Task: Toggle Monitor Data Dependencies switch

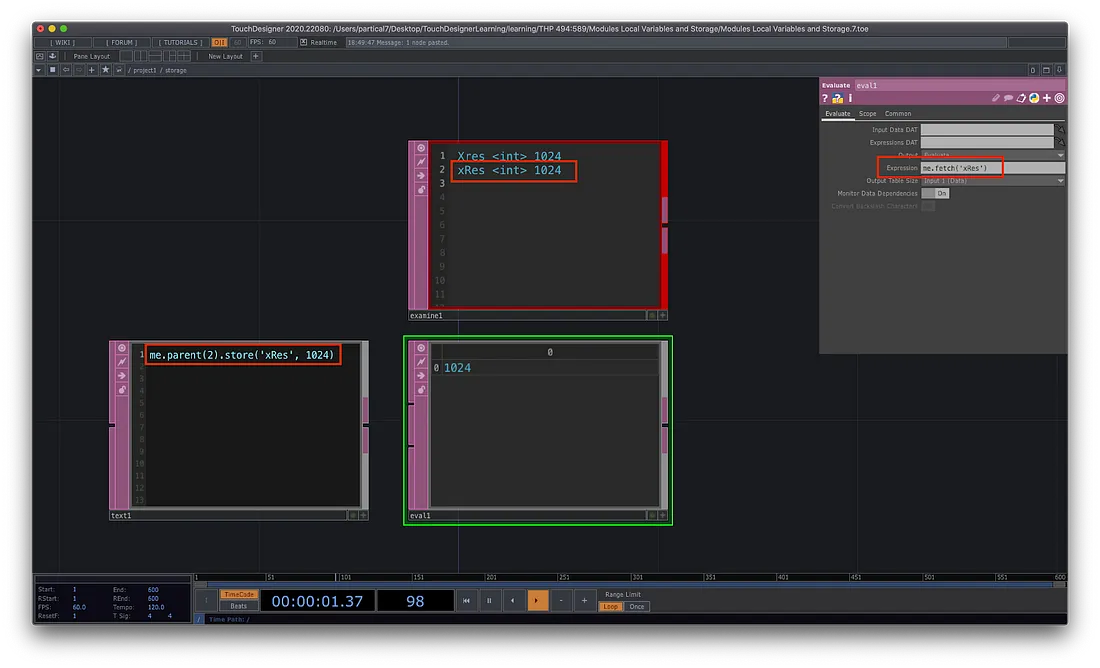Action: click(935, 193)
